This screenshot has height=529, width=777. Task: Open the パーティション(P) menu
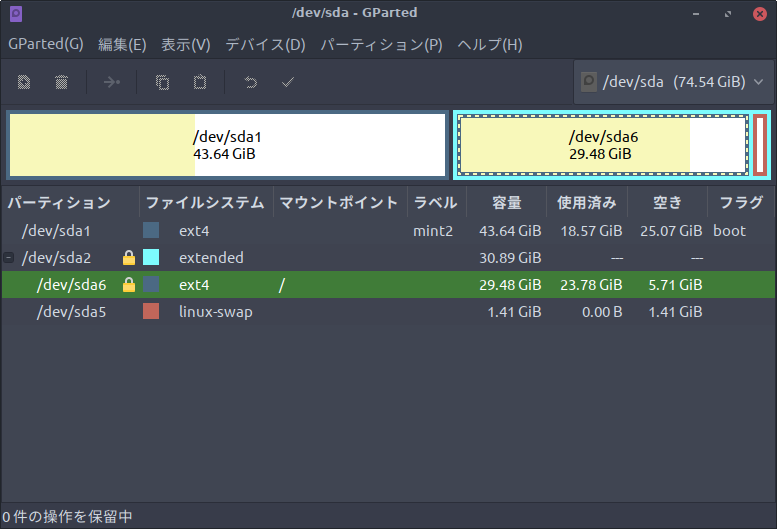tap(382, 45)
